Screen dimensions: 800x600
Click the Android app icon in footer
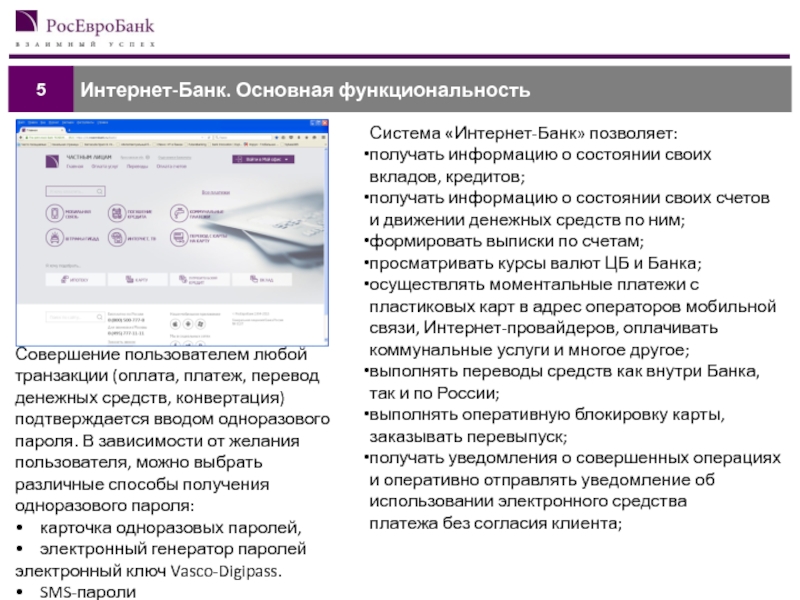pos(188,324)
